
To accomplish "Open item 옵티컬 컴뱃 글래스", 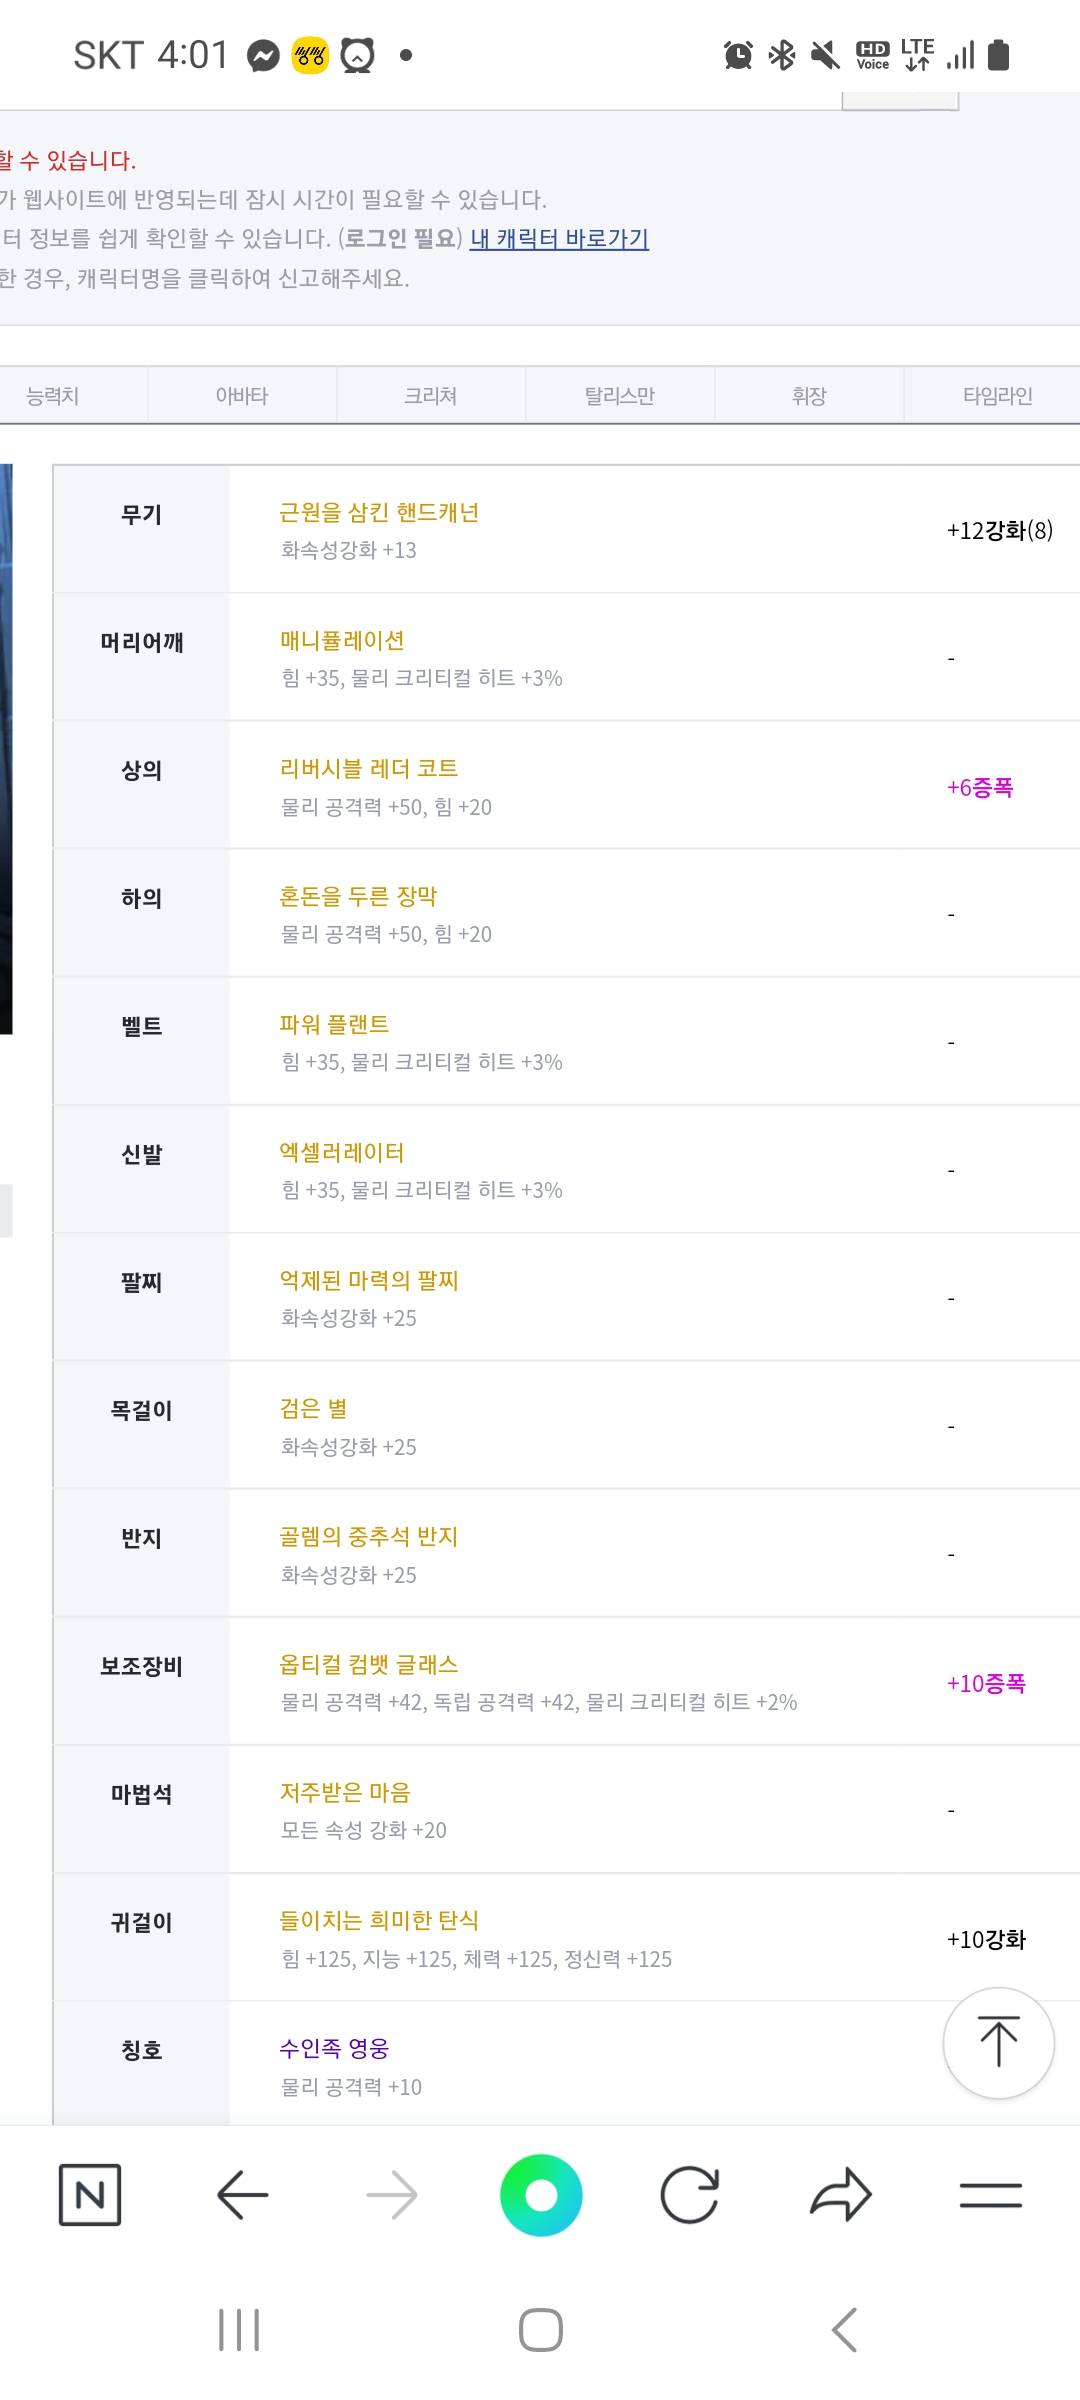I will click(x=369, y=1665).
